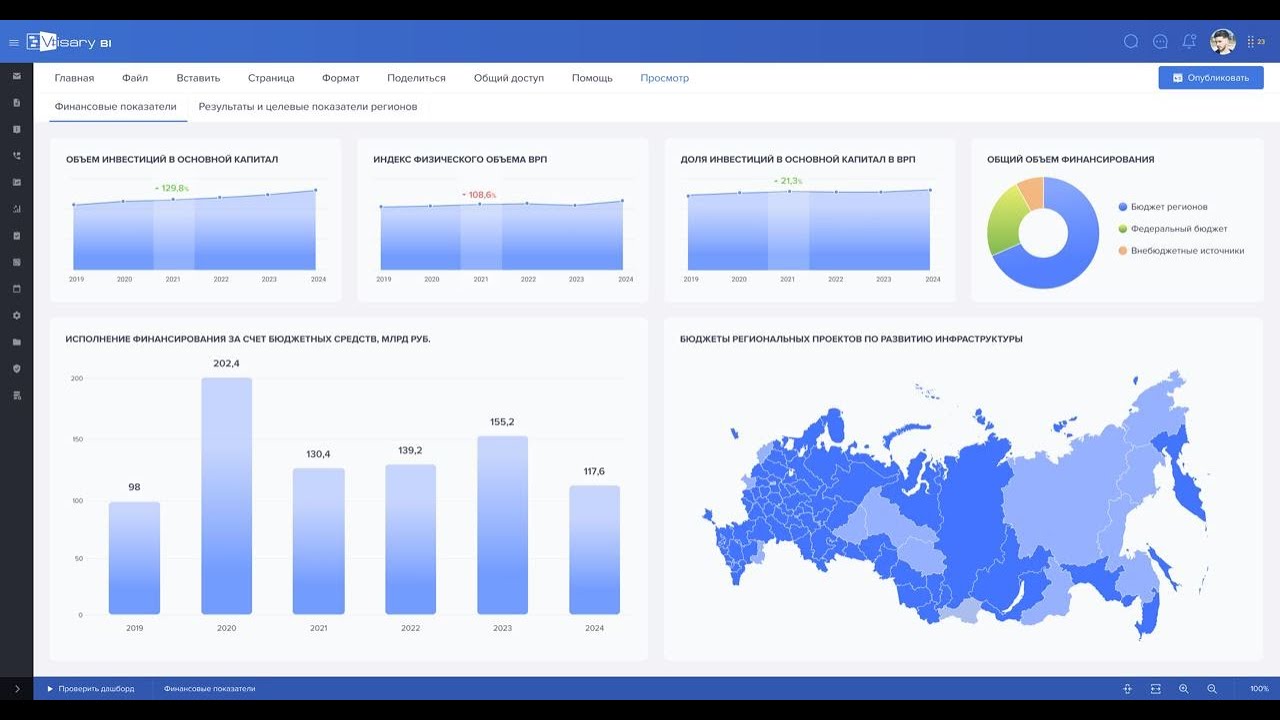The width and height of the screenshot is (1280, 720).
Task: Click the Бюджет регионов legend item
Action: tap(1162, 207)
